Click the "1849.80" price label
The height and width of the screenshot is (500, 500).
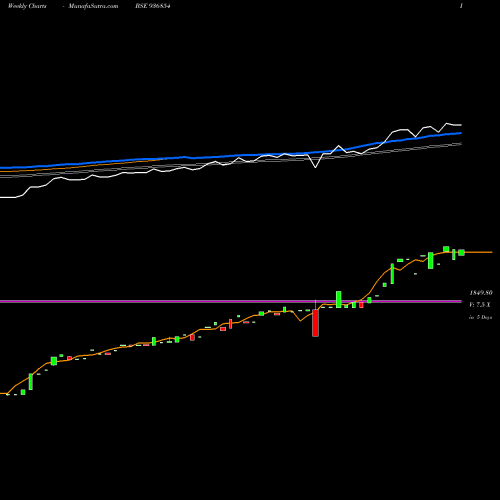[481, 293]
